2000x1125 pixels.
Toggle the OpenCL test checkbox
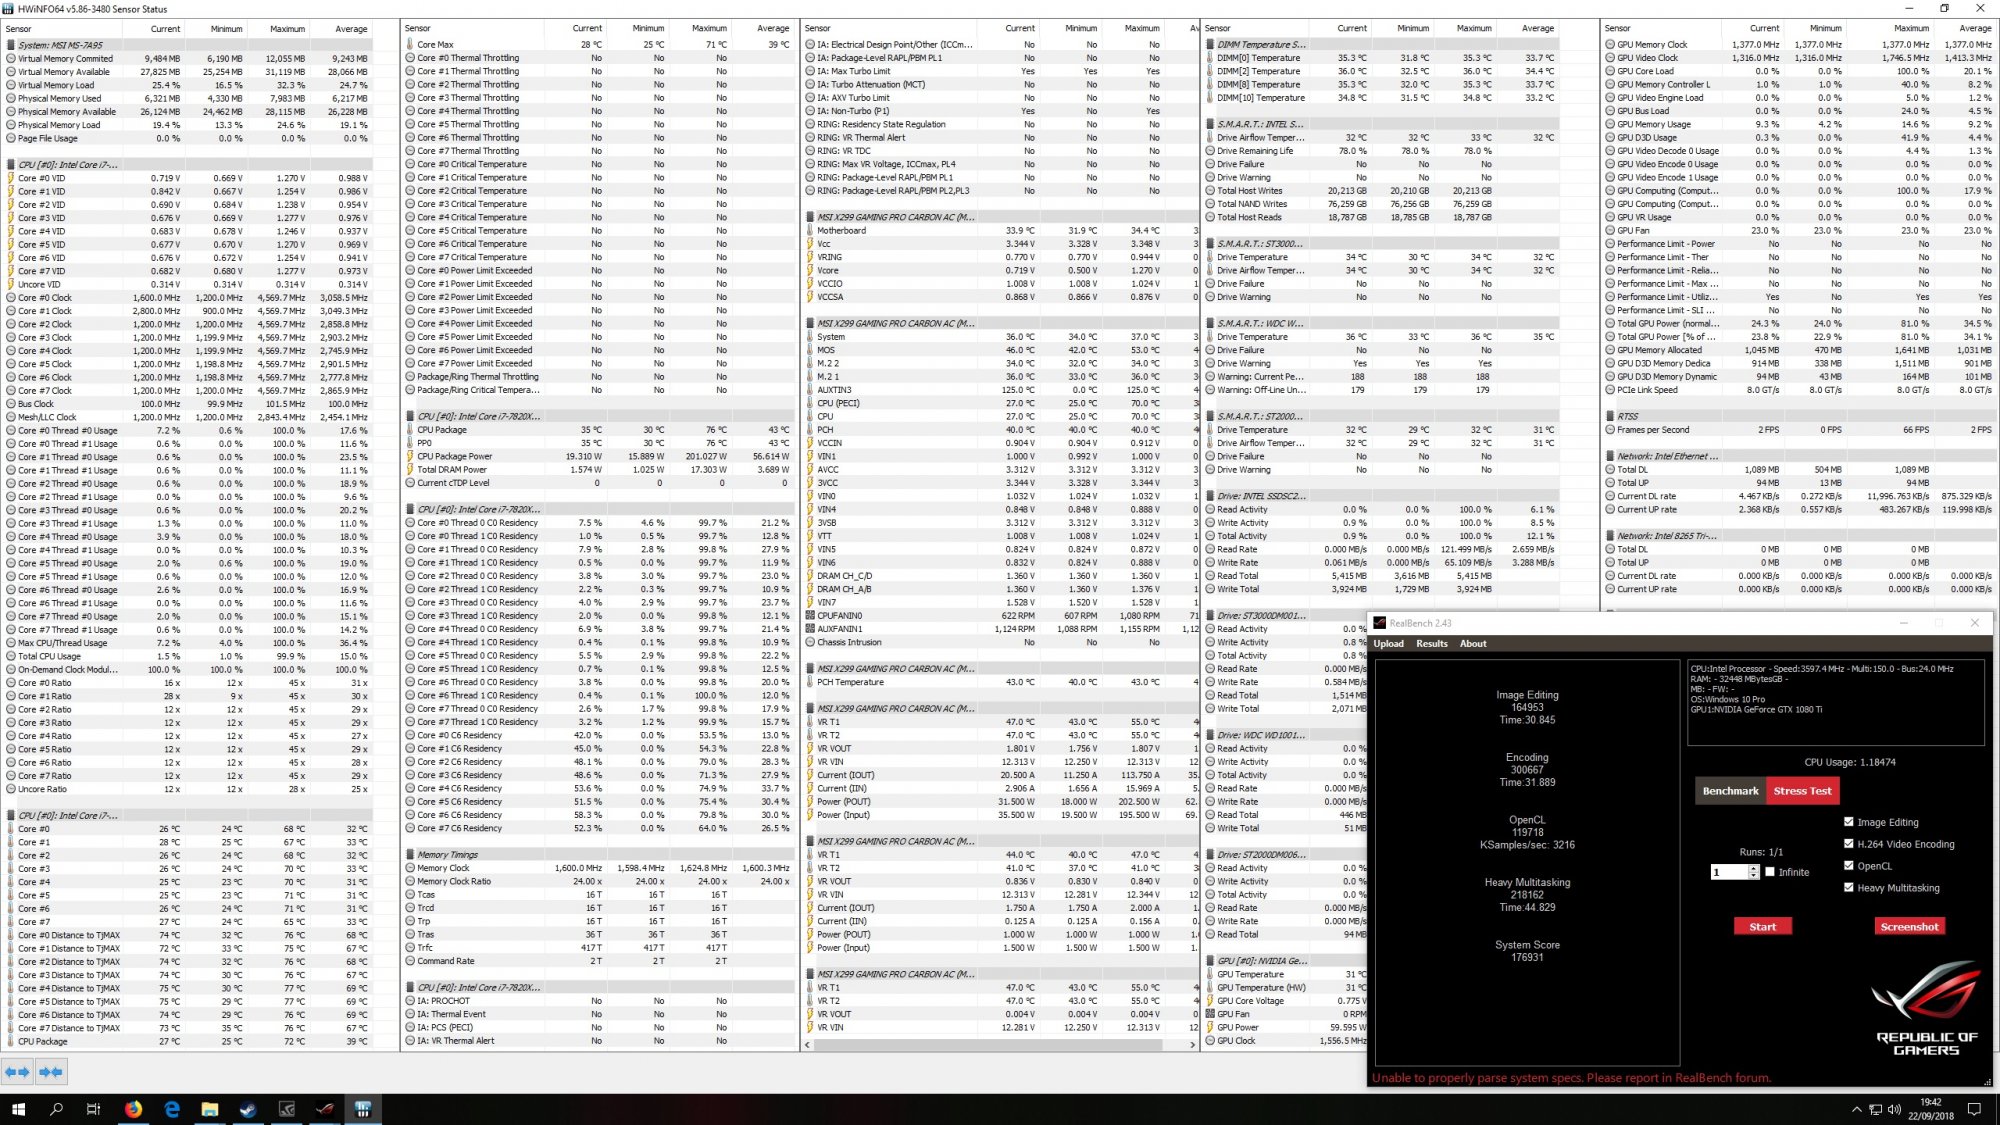1848,866
